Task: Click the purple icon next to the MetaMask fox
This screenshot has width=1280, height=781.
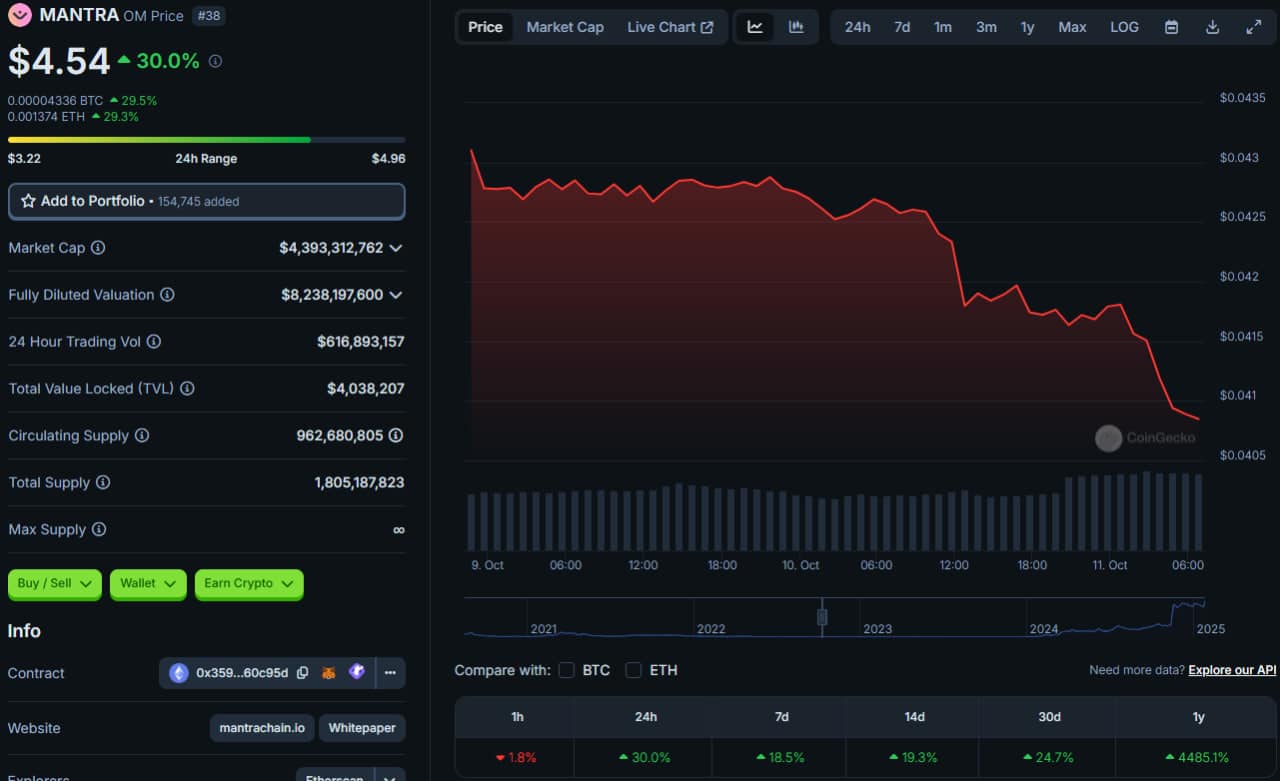Action: [357, 672]
